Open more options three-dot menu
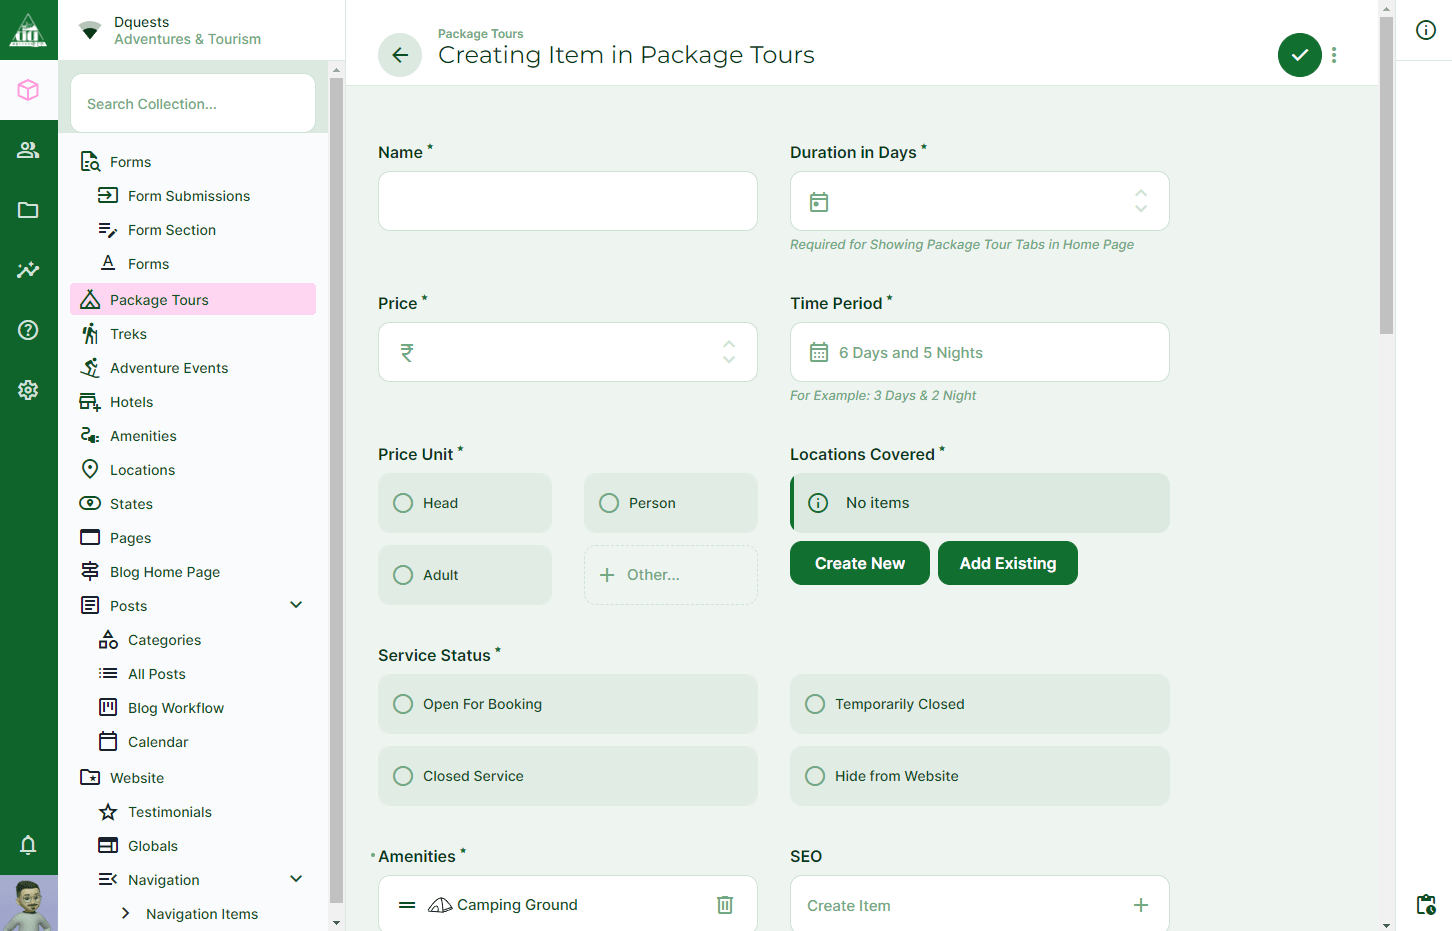 pyautogui.click(x=1334, y=55)
